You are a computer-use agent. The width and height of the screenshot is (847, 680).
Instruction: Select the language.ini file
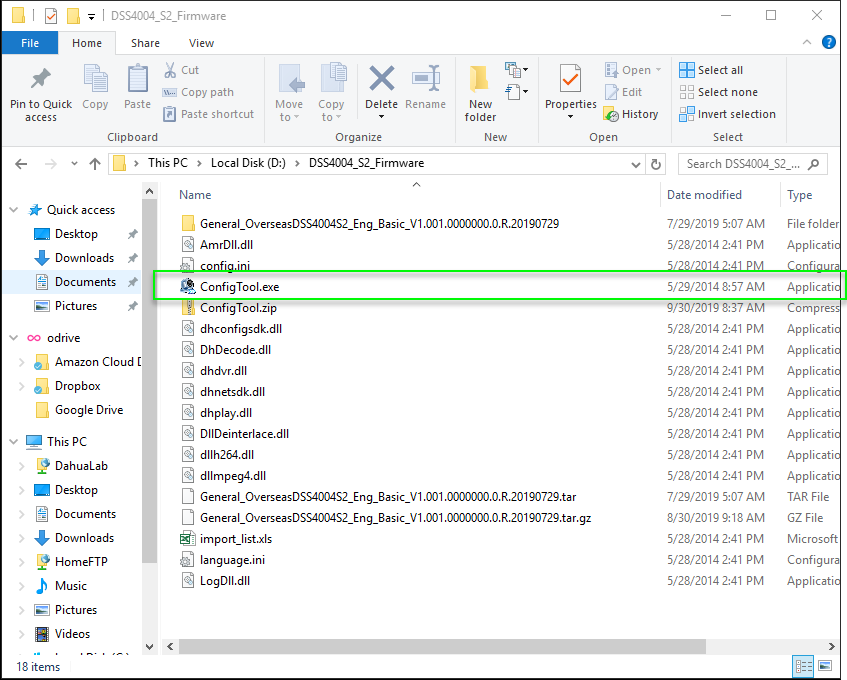(232, 560)
